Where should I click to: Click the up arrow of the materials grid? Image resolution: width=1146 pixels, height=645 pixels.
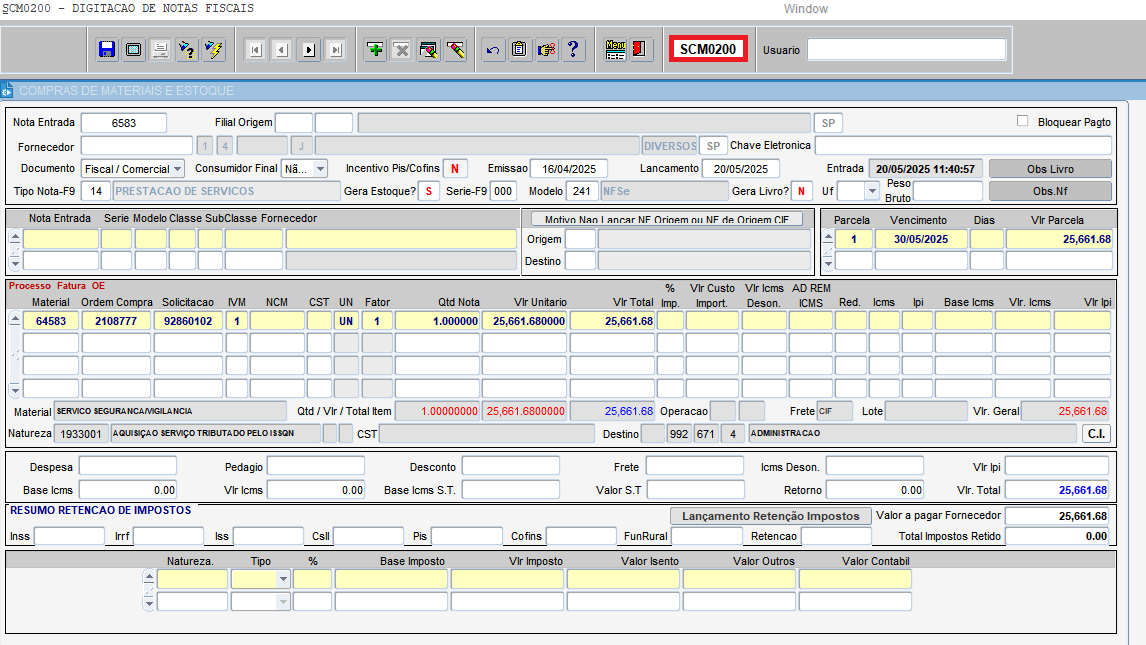tap(15, 319)
